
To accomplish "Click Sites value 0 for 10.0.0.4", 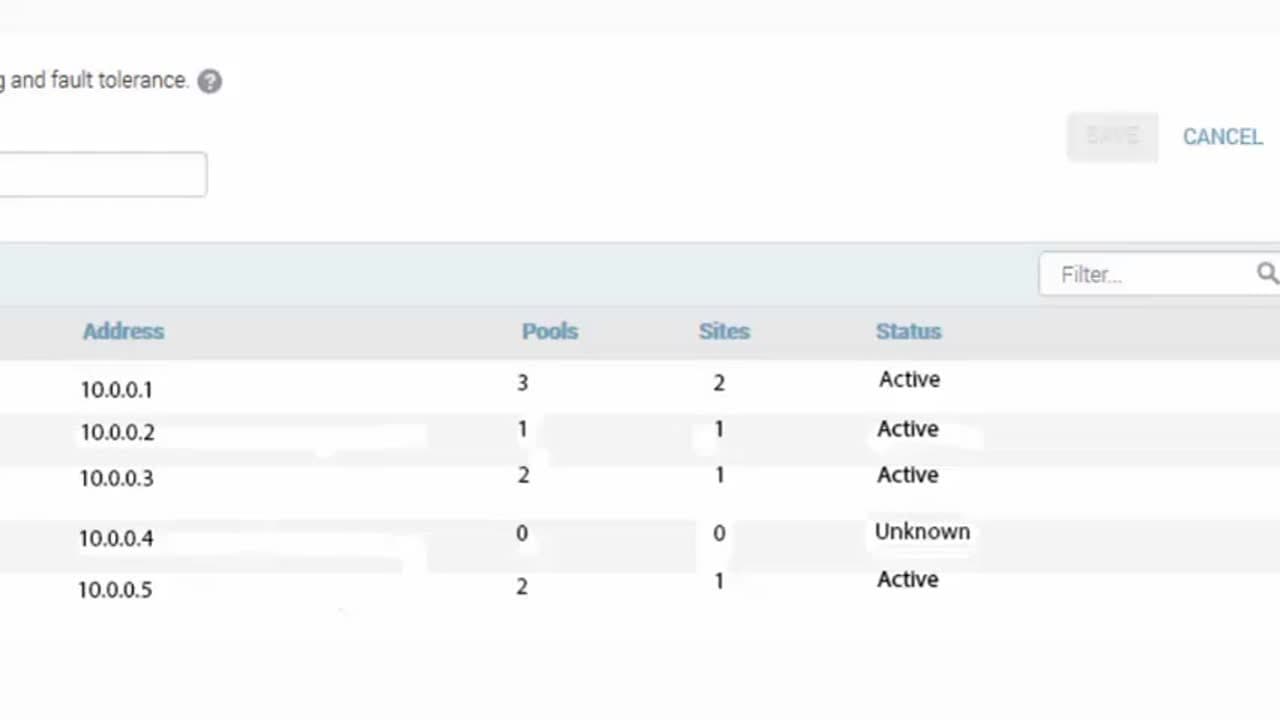I will point(718,534).
